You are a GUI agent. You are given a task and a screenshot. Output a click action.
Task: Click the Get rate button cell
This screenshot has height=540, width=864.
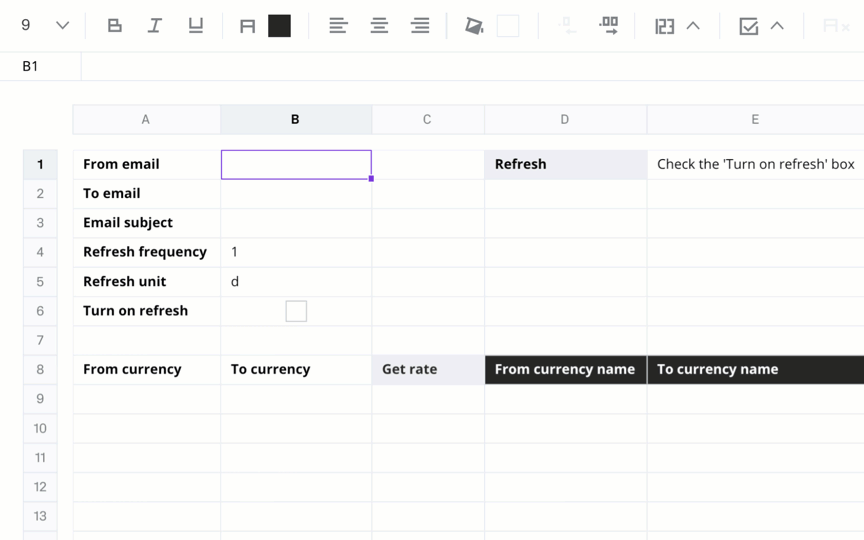click(428, 370)
